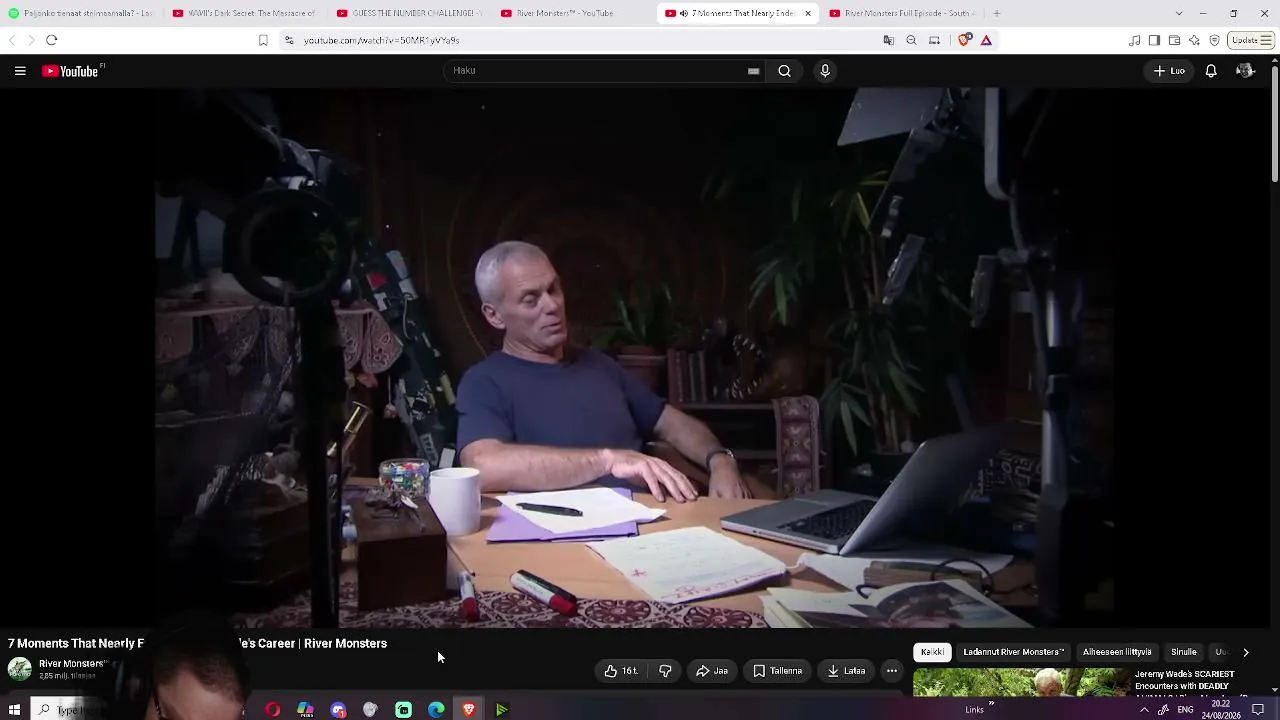Image resolution: width=1280 pixels, height=720 pixels.
Task: Start voice search with the microphone
Action: 825,71
